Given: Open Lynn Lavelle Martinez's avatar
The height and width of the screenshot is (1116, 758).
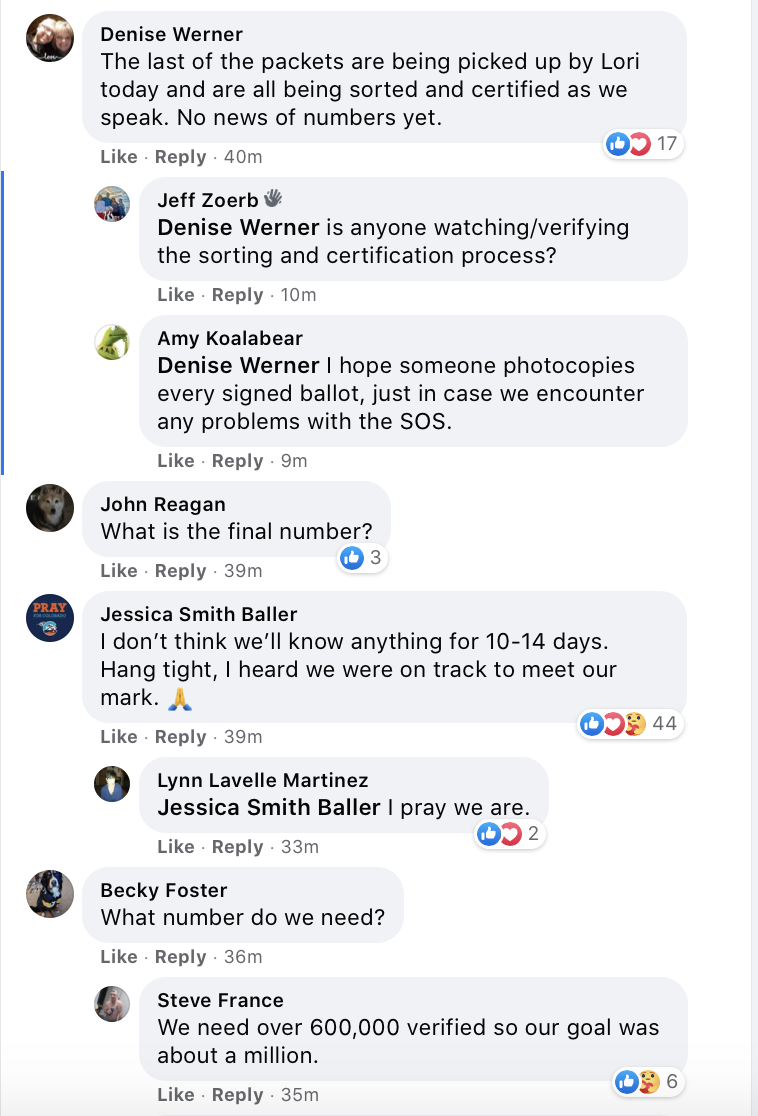Looking at the screenshot, I should click(112, 784).
